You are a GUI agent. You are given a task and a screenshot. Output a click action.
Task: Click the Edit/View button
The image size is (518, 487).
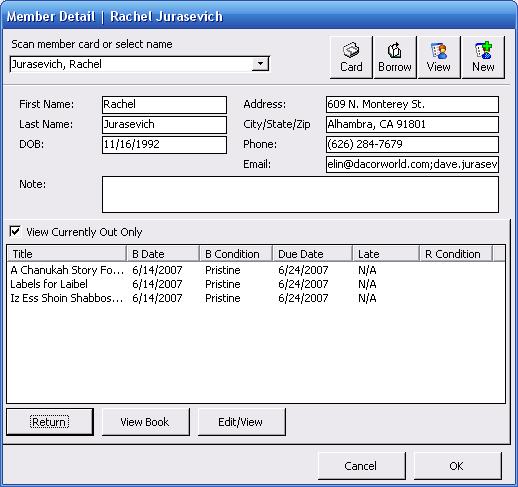241,422
